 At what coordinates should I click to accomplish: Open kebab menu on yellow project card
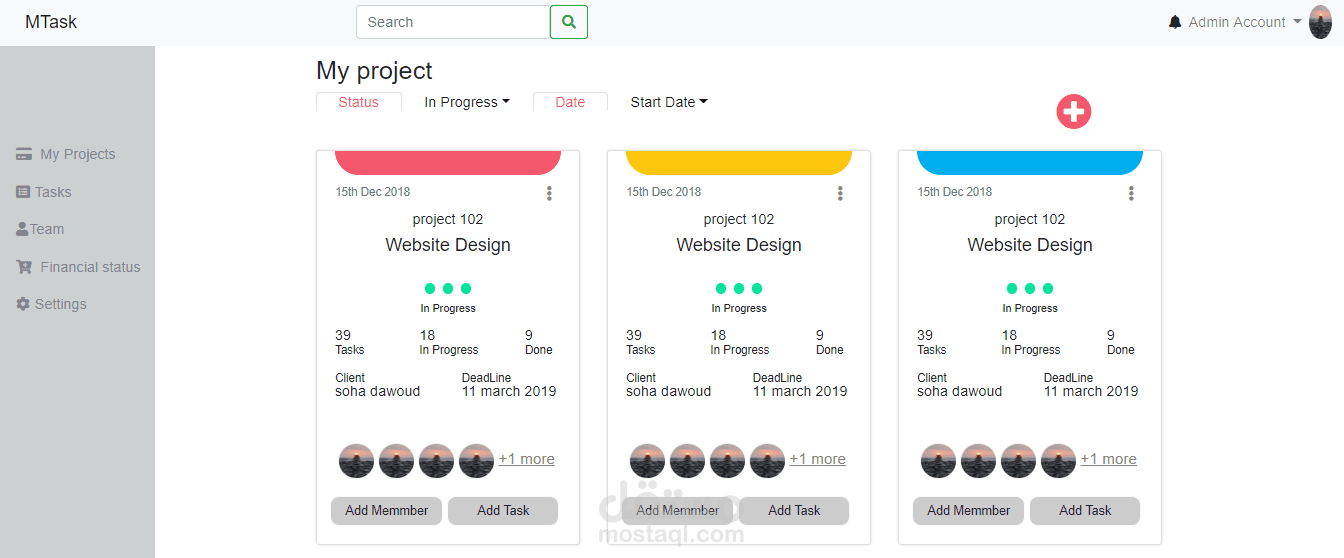840,193
